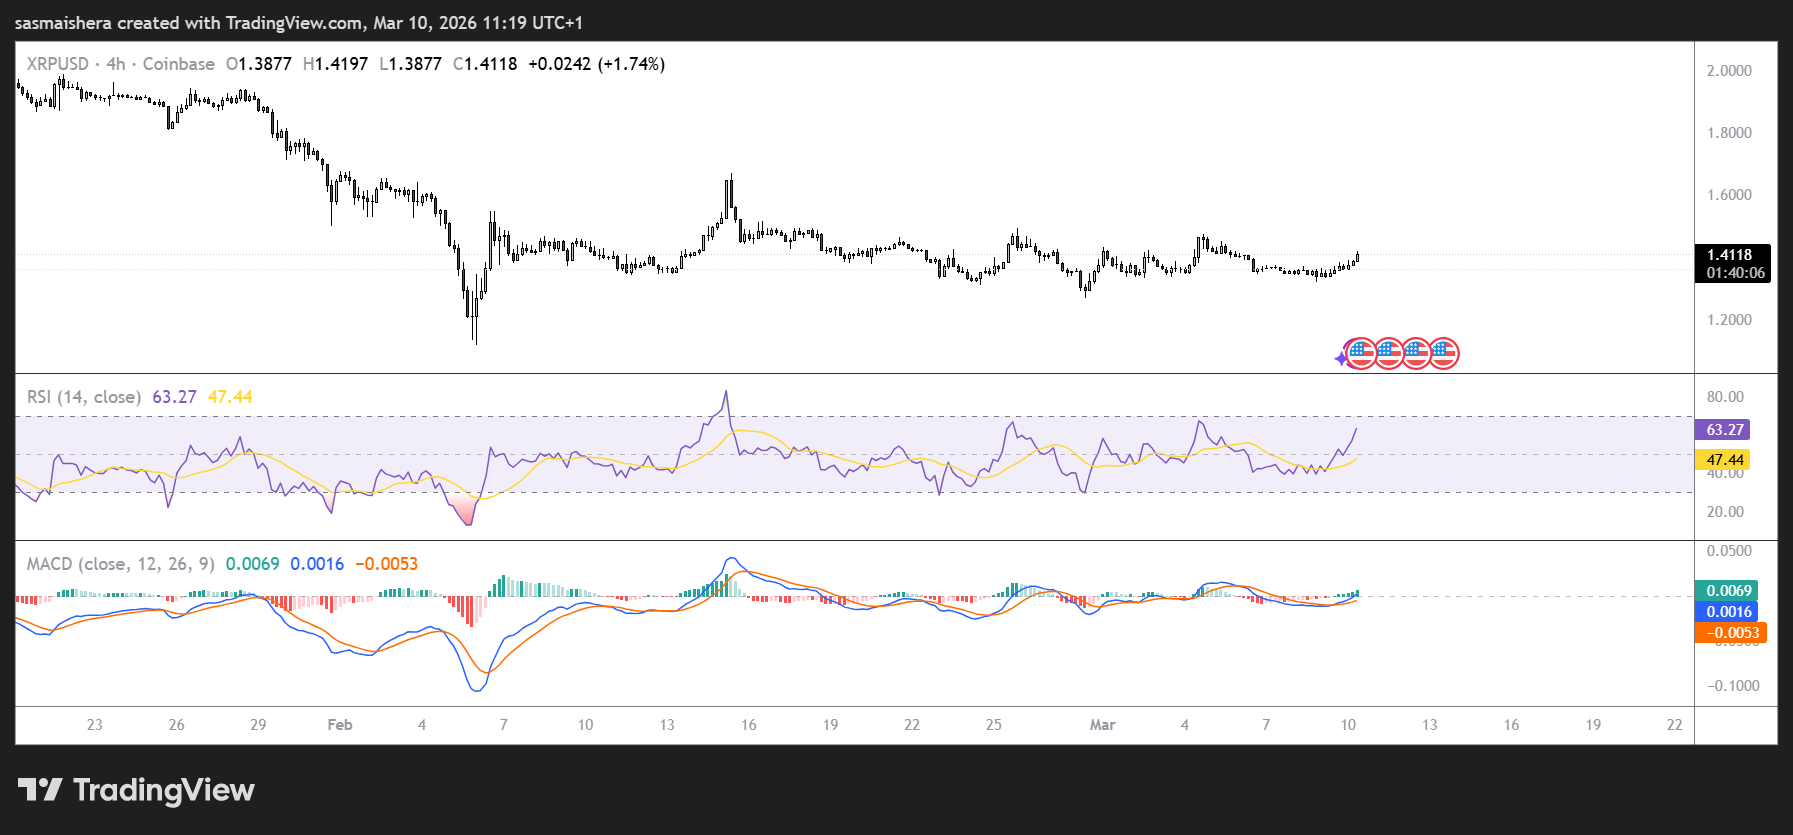The height and width of the screenshot is (835, 1793).
Task: Open the rightmost US flag event marker
Action: click(x=1443, y=353)
